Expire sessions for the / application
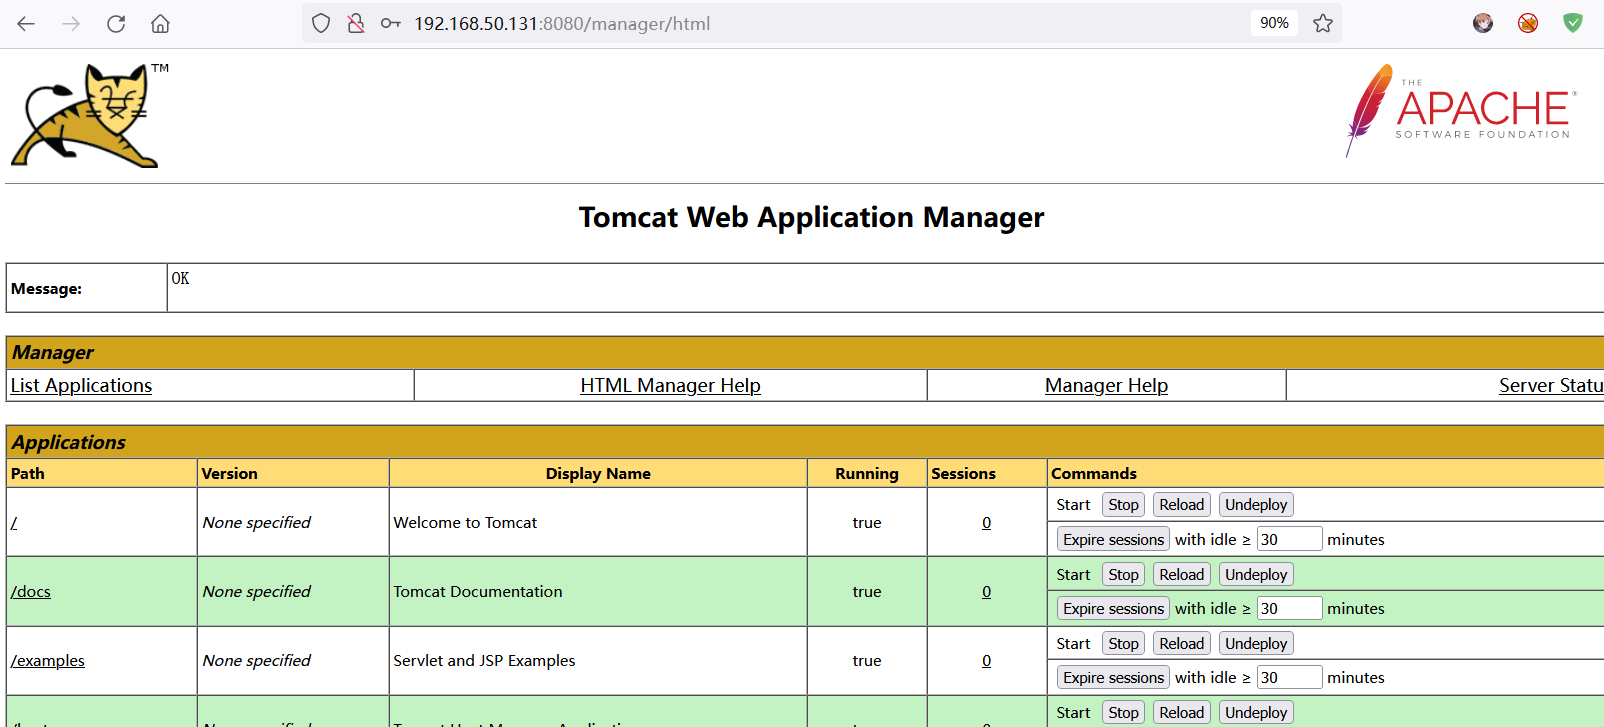The width and height of the screenshot is (1604, 727). 1113,539
